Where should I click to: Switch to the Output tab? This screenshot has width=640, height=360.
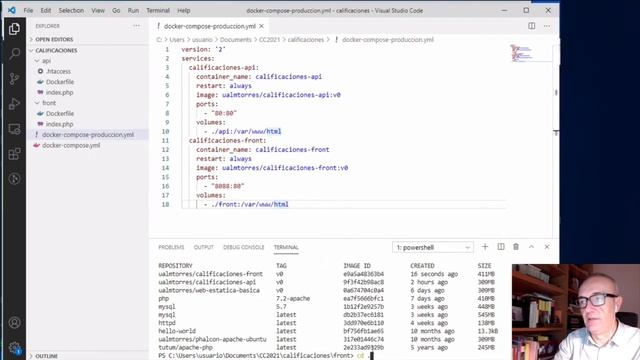[x=204, y=247]
